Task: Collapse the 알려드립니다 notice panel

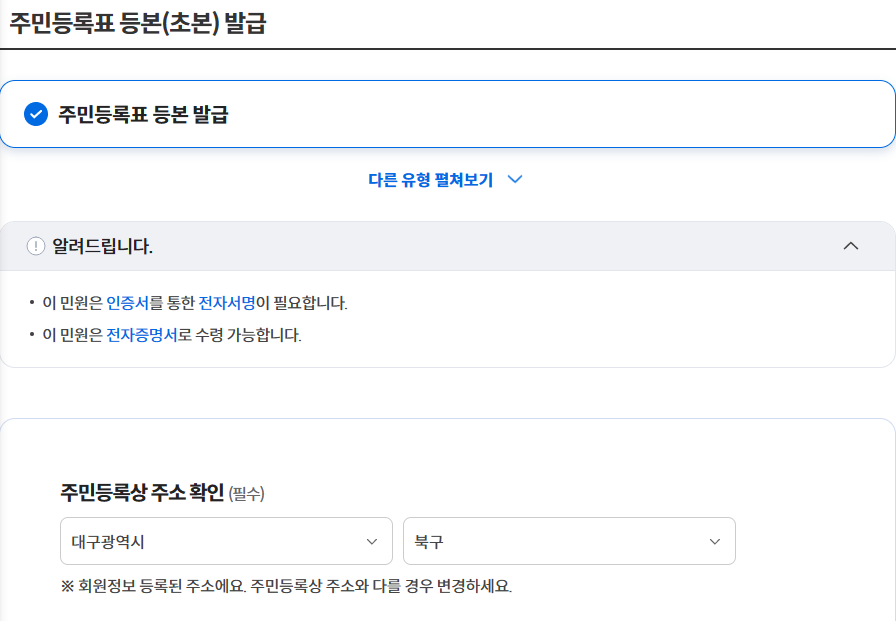Action: tap(851, 246)
